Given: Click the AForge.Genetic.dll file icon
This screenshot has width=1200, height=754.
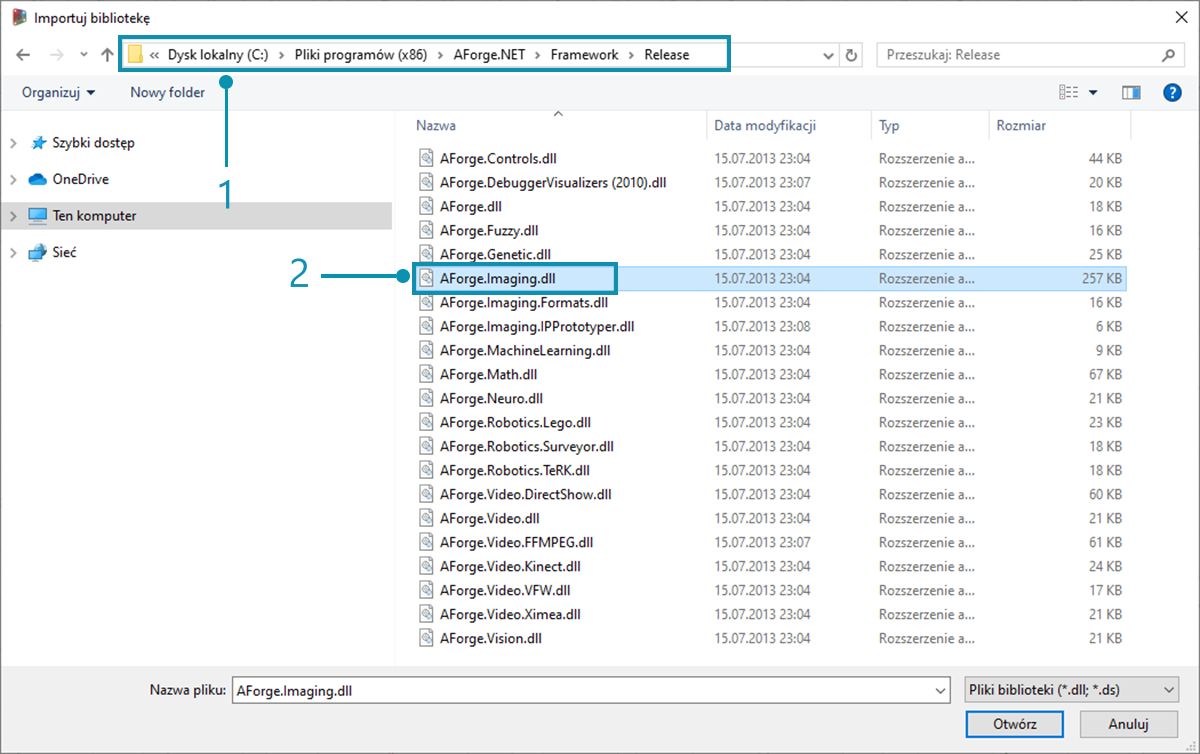Looking at the screenshot, I should click(427, 254).
